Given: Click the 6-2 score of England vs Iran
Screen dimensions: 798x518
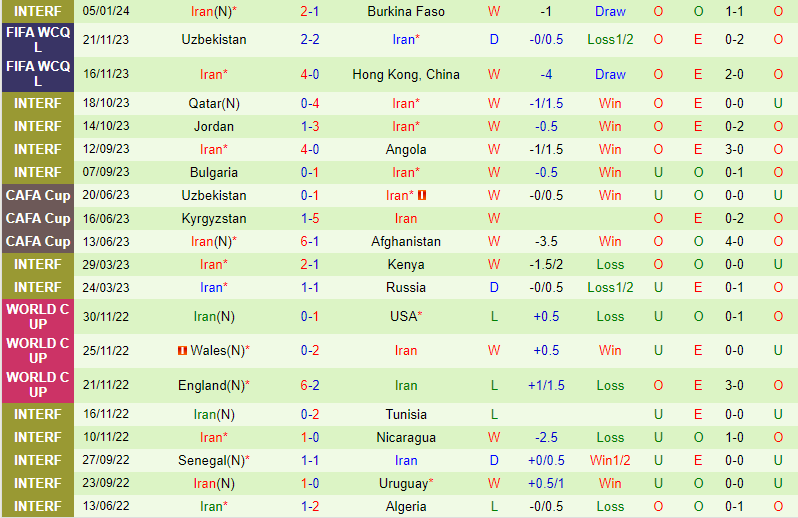Looking at the screenshot, I should (x=310, y=385).
